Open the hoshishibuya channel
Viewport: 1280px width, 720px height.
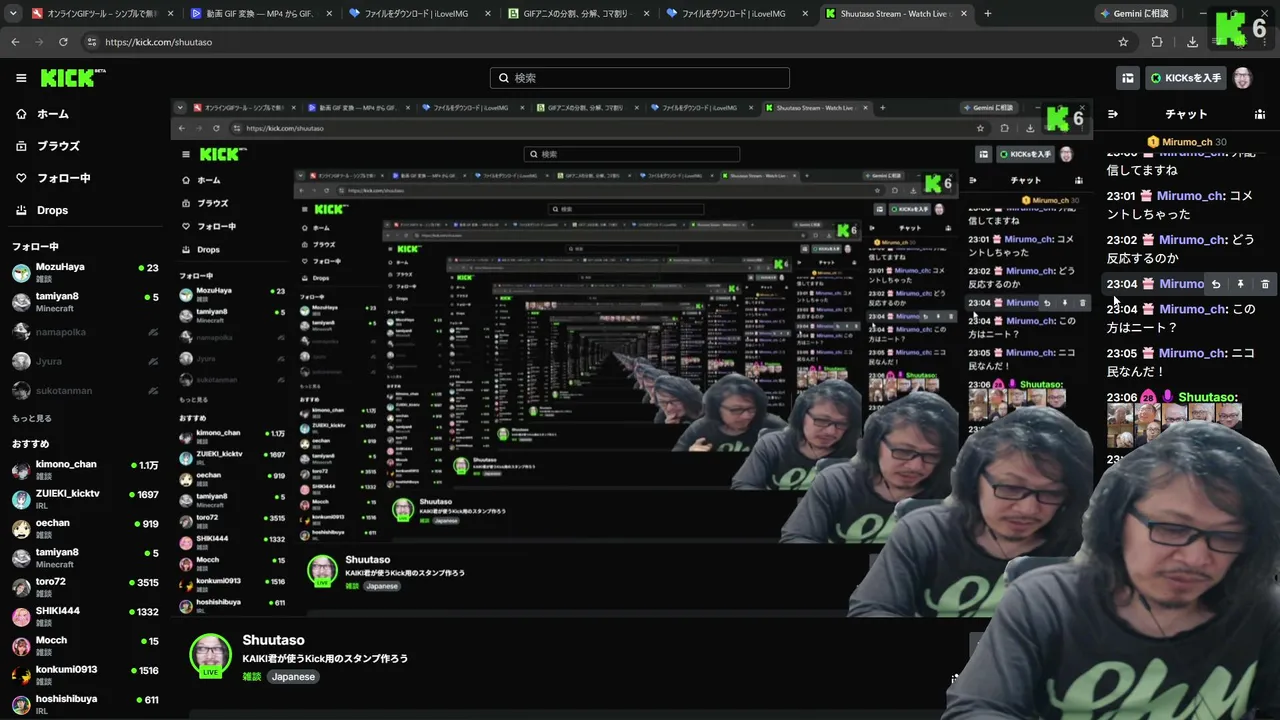tap(84, 704)
